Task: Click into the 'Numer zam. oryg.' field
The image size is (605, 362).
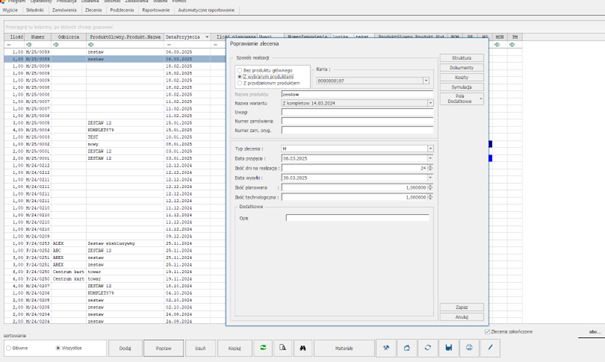Action: click(357, 130)
